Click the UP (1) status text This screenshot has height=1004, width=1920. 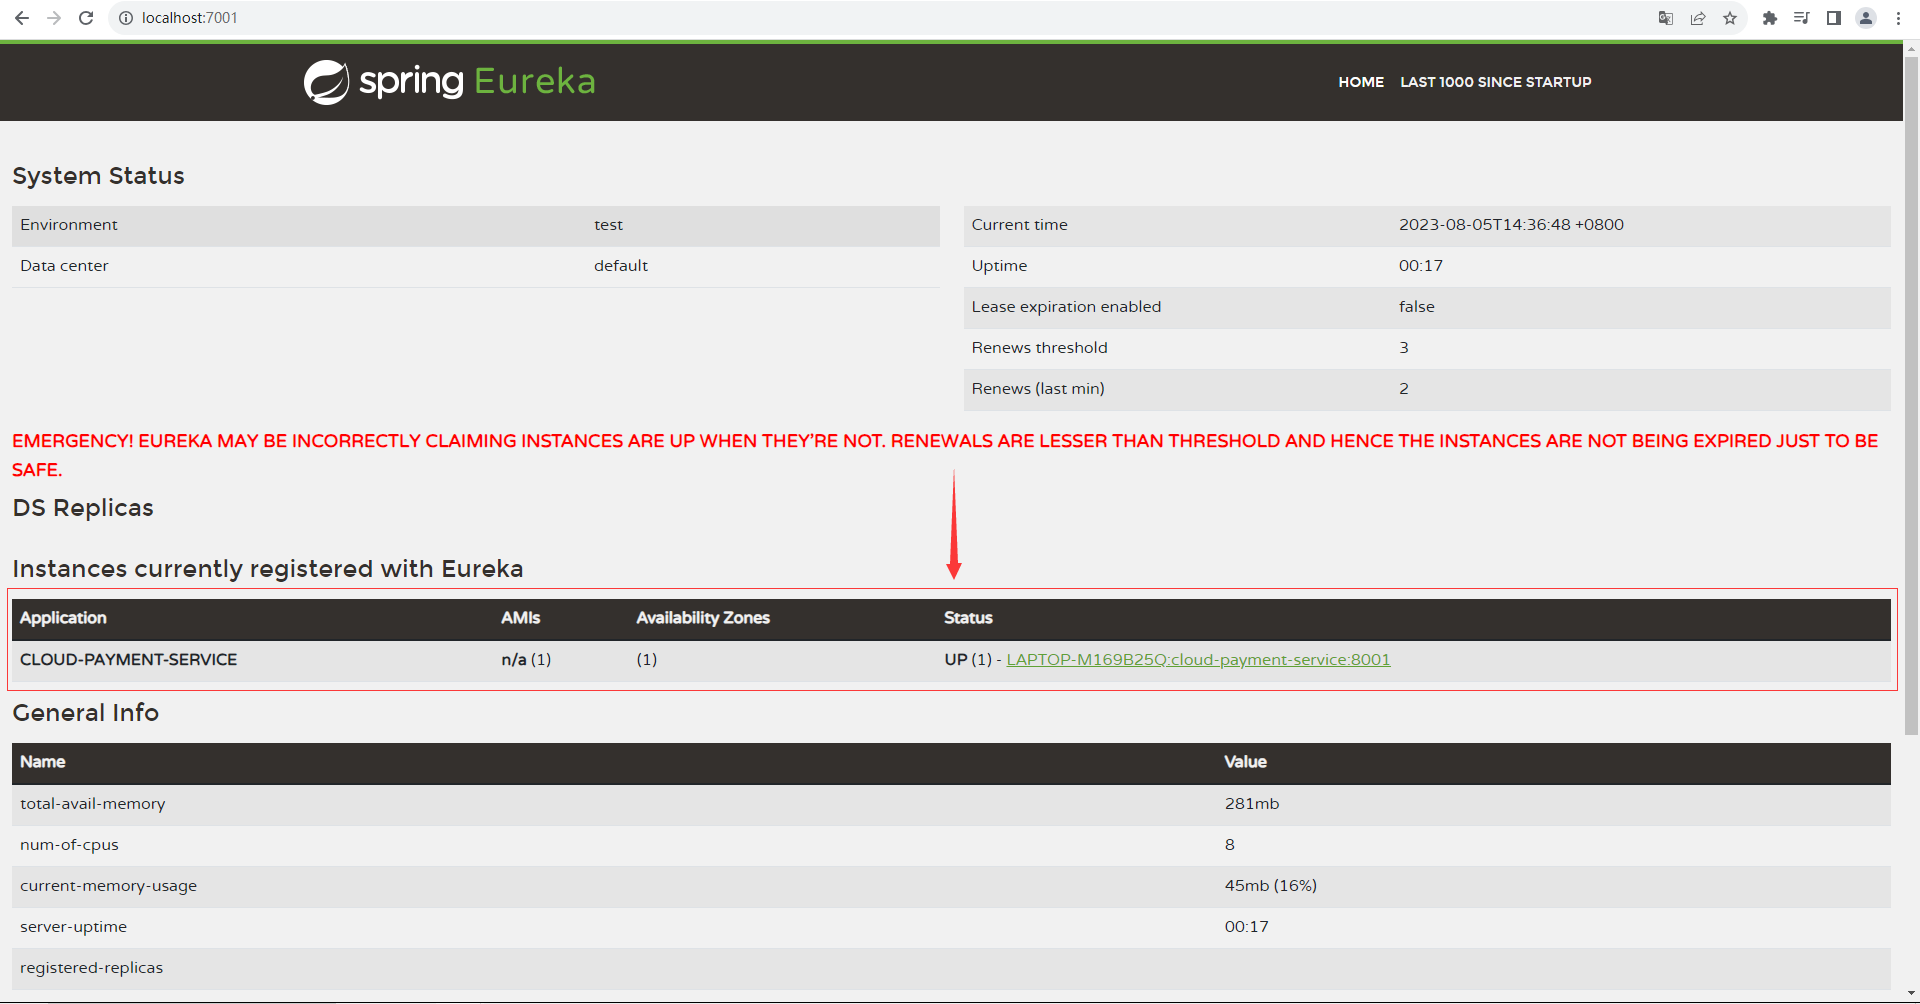[x=968, y=660]
